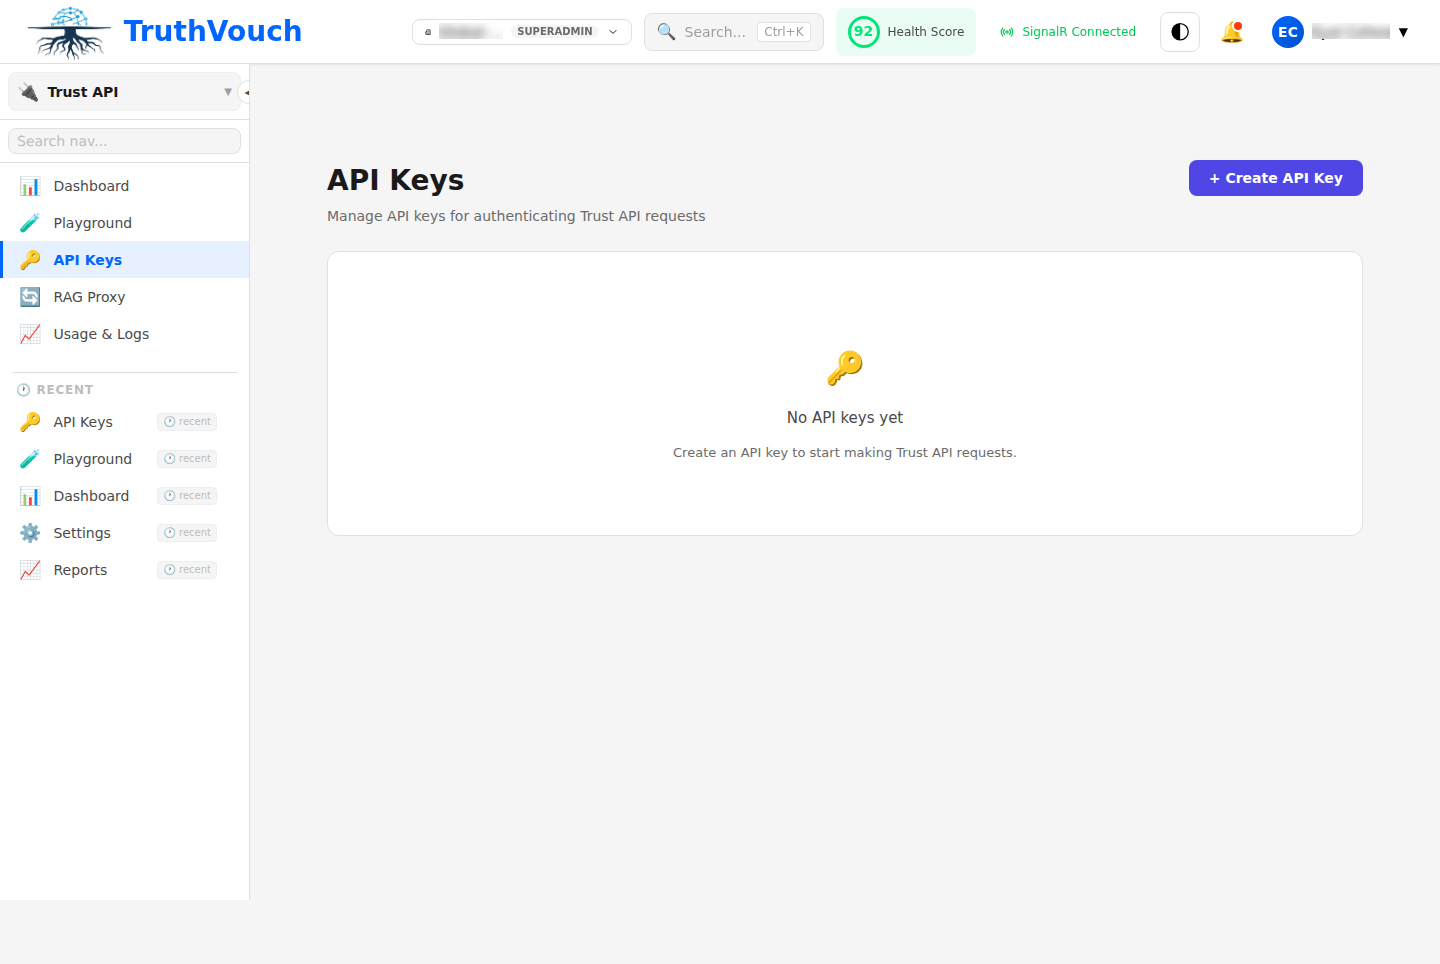View the Health Score 92 badge

coord(905,31)
